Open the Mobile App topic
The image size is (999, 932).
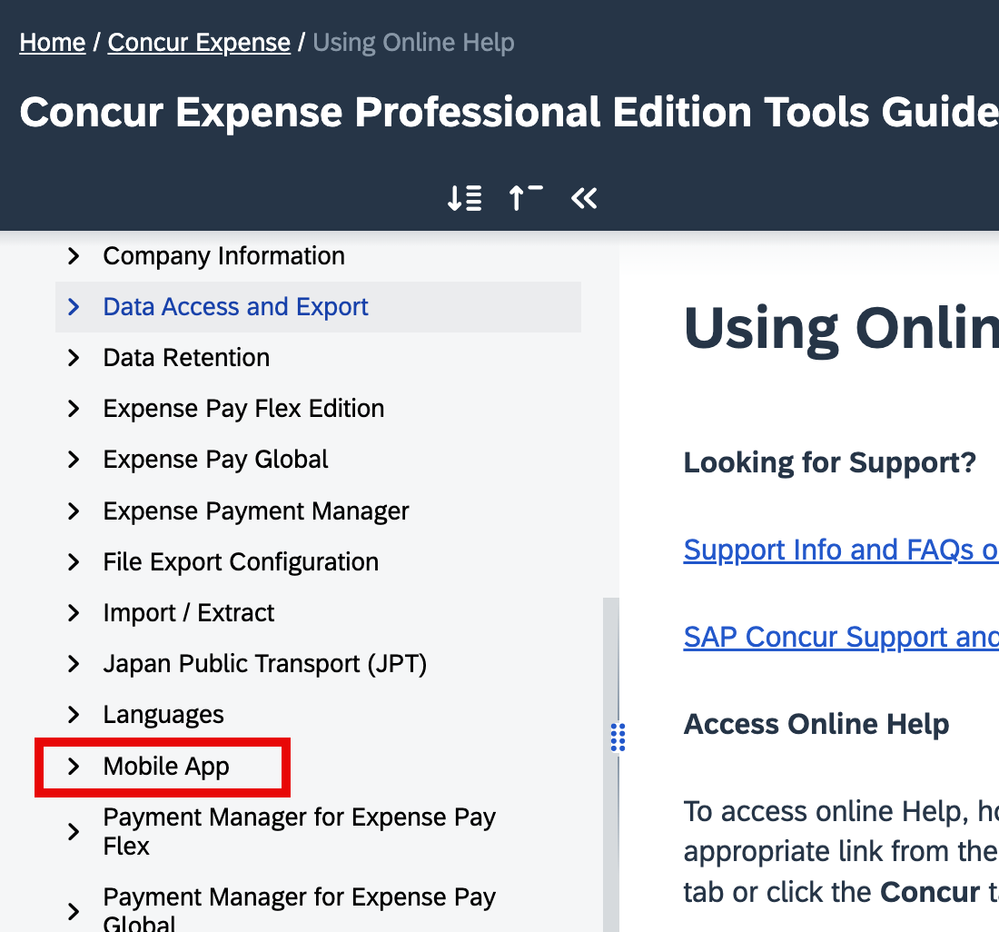click(x=166, y=766)
